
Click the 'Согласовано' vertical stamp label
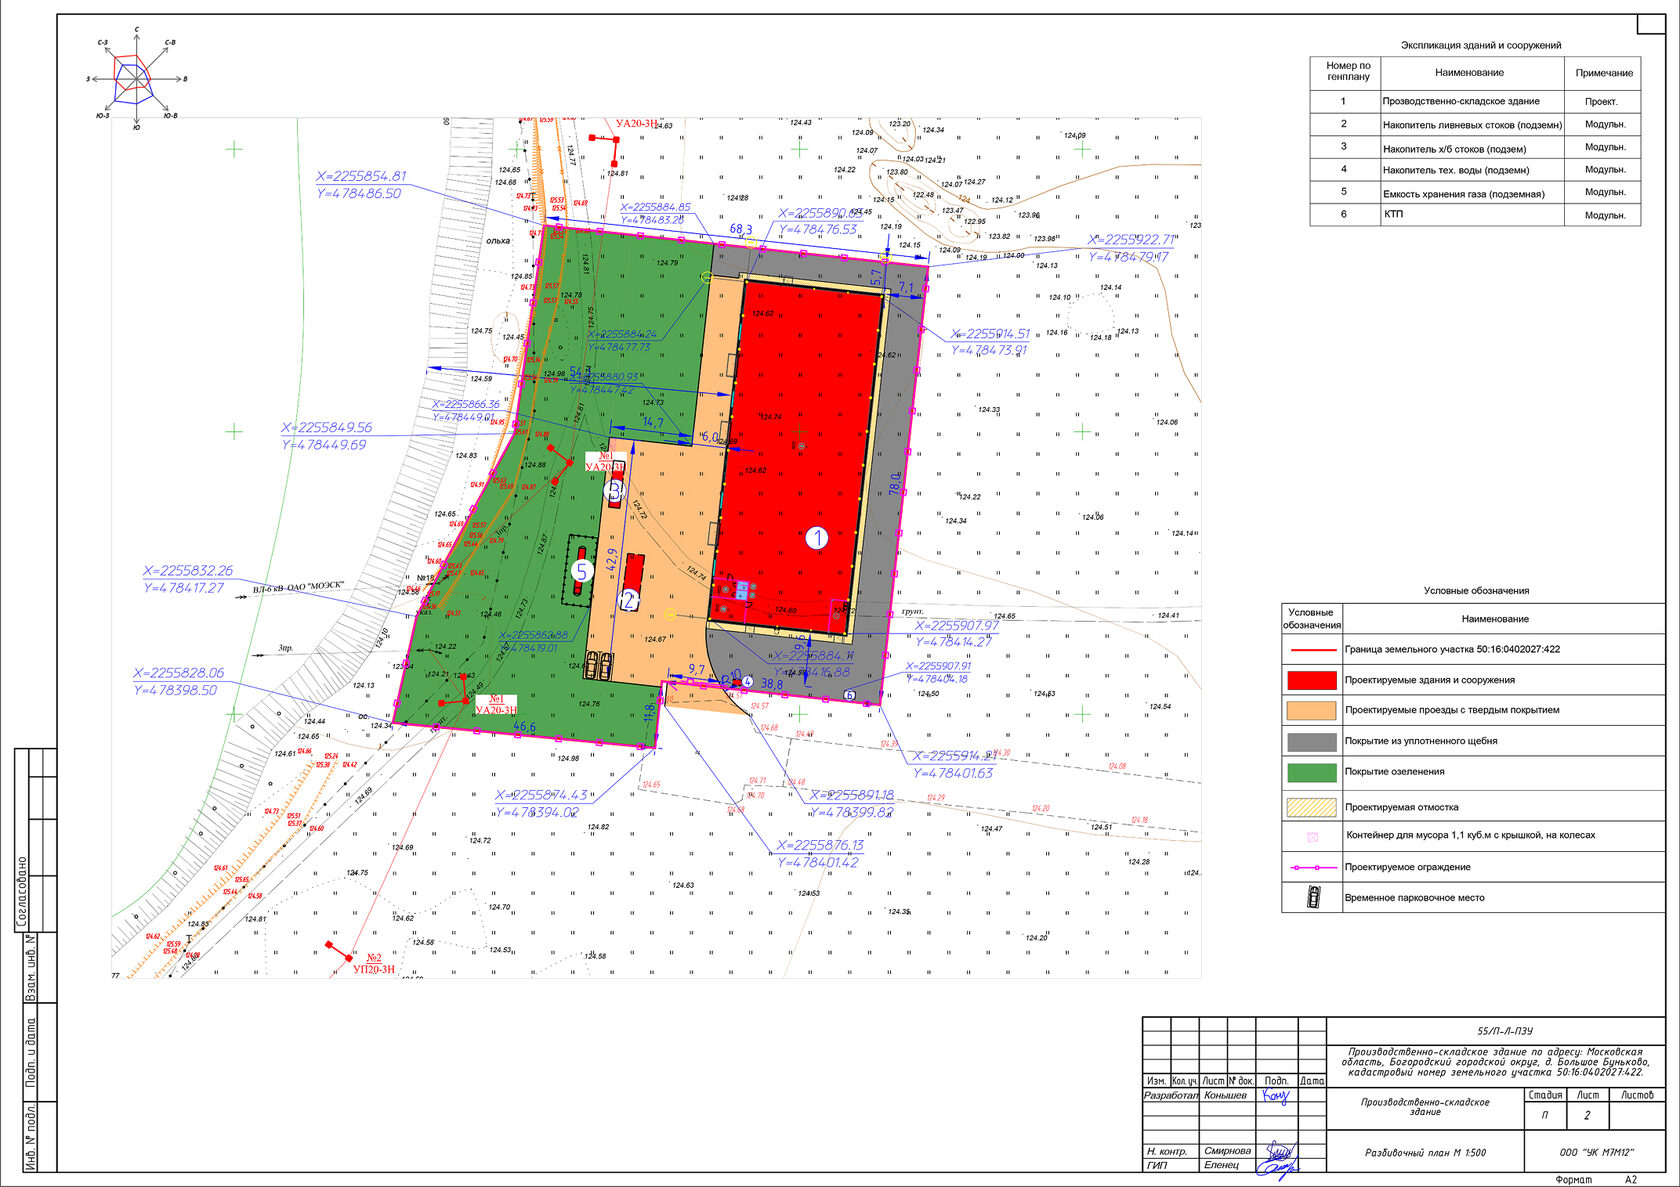[x=22, y=893]
